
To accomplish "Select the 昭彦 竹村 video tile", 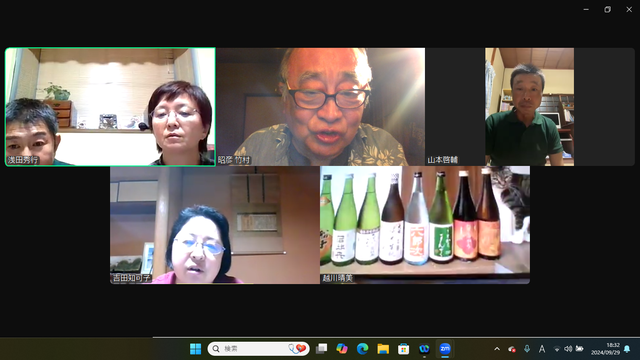I will (x=321, y=107).
